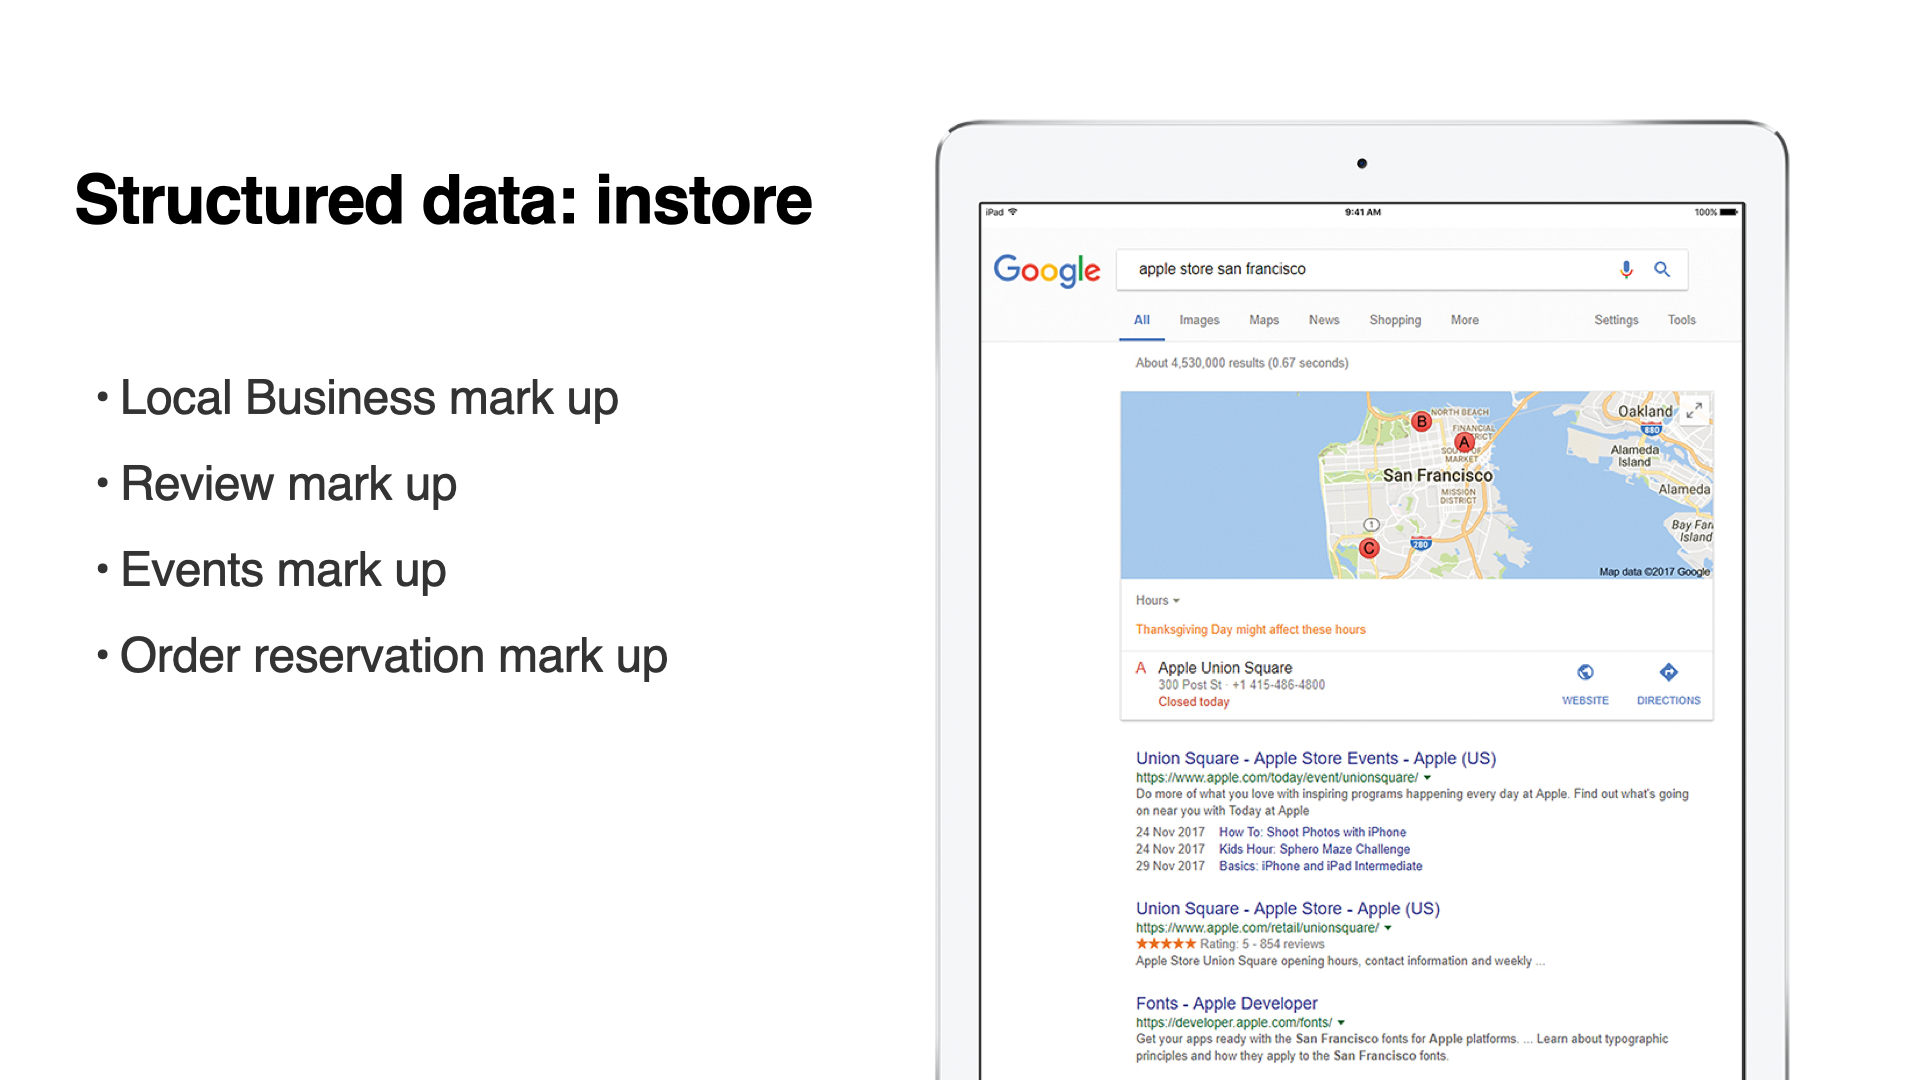Select map pin B
The height and width of the screenshot is (1080, 1920).
1421,422
